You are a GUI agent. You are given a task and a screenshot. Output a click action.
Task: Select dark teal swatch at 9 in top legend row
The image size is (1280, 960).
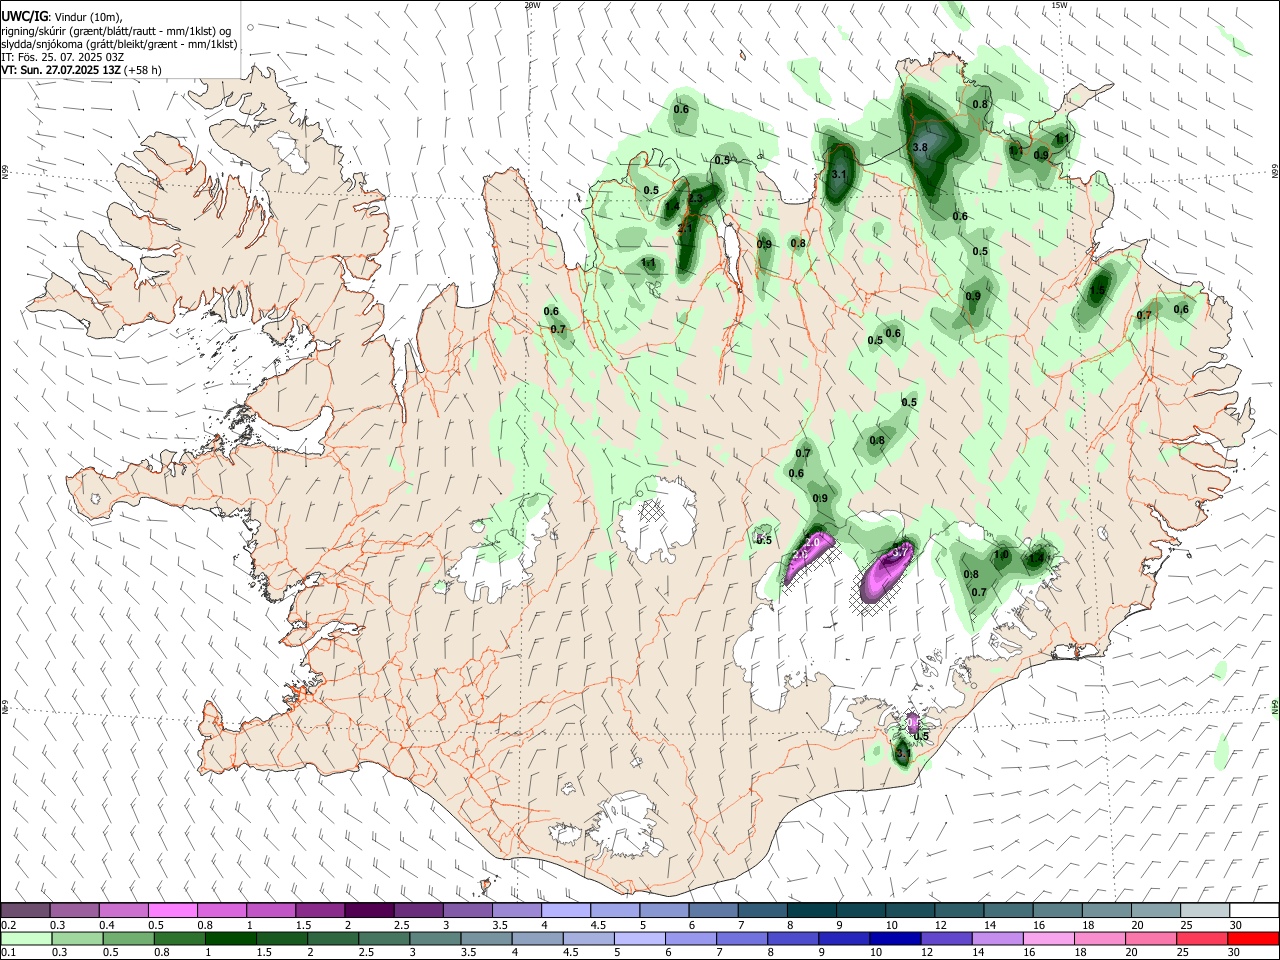click(859, 911)
